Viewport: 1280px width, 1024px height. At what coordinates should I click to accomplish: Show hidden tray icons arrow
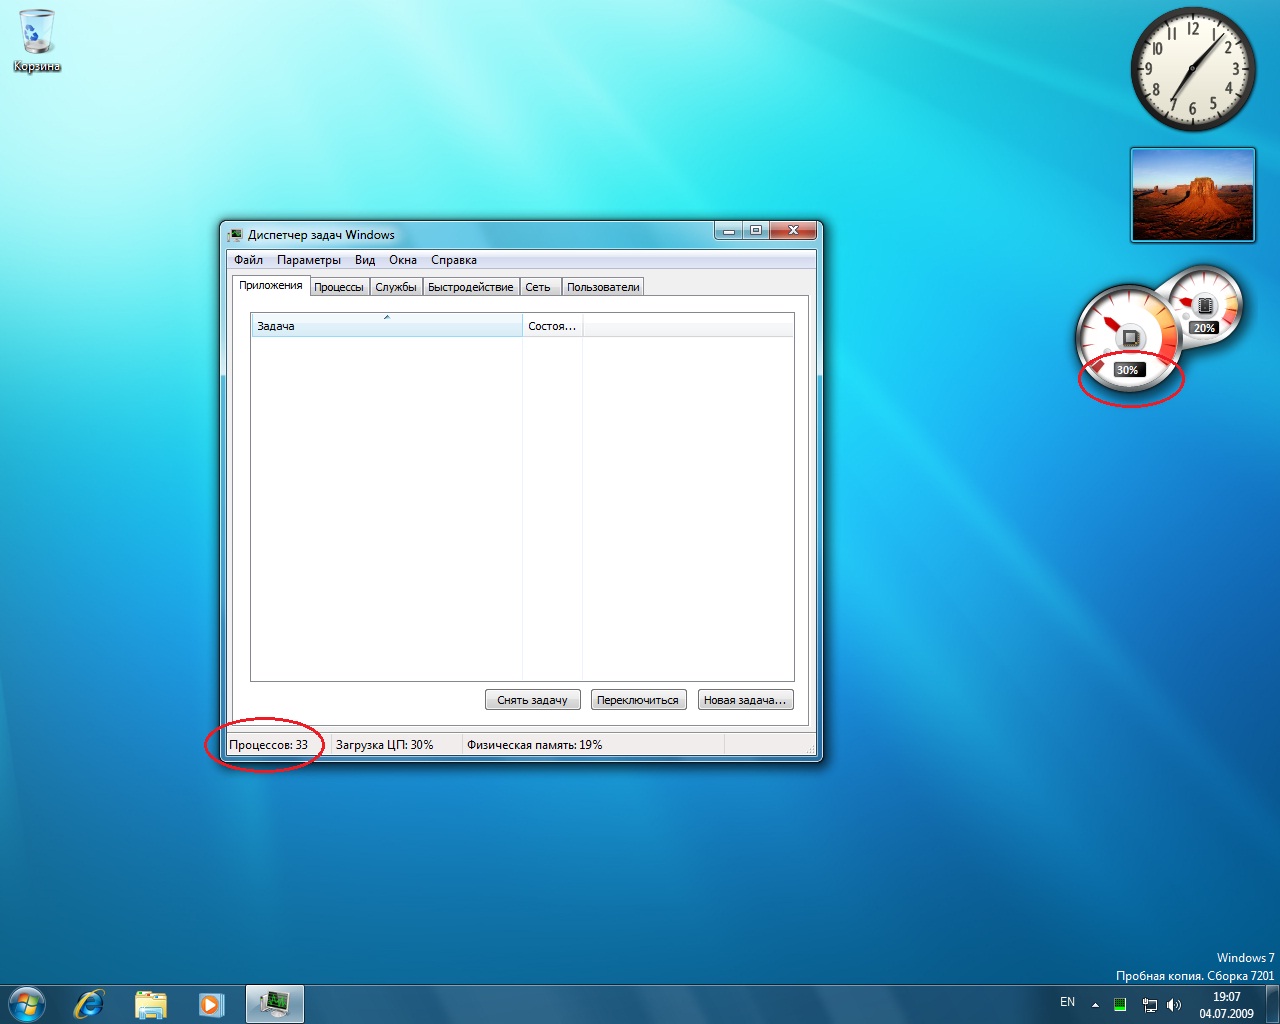[x=1095, y=1004]
